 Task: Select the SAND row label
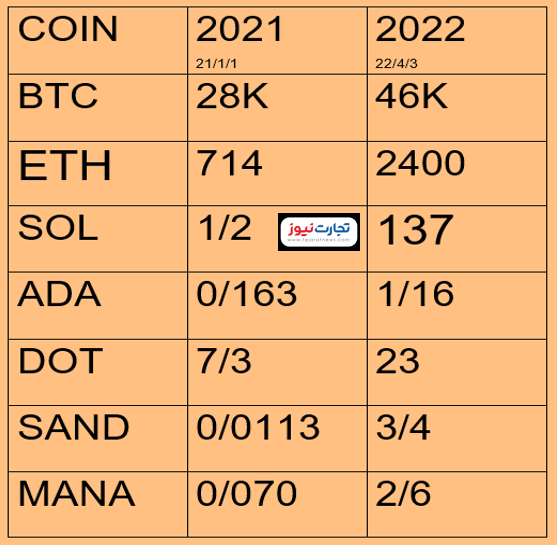tap(98, 438)
